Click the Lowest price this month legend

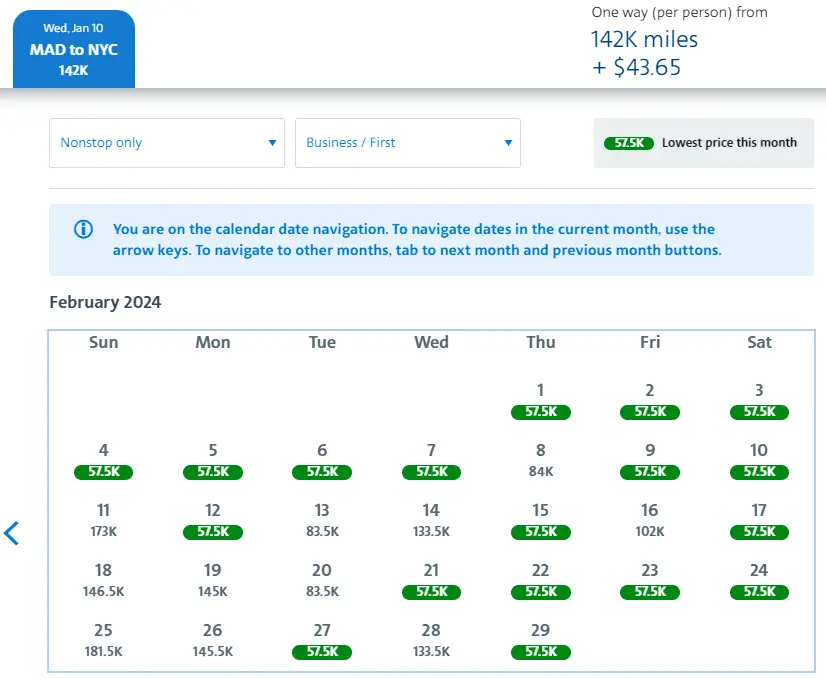[x=703, y=143]
